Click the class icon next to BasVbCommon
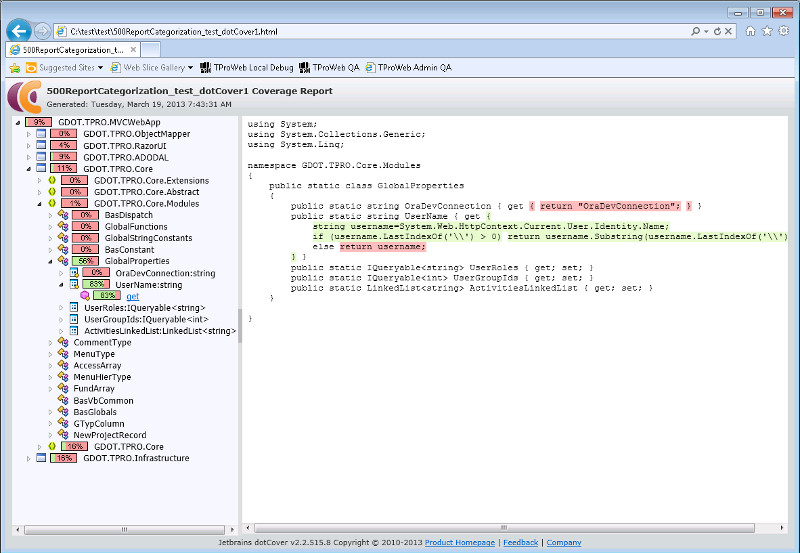800x553 pixels. 63,400
